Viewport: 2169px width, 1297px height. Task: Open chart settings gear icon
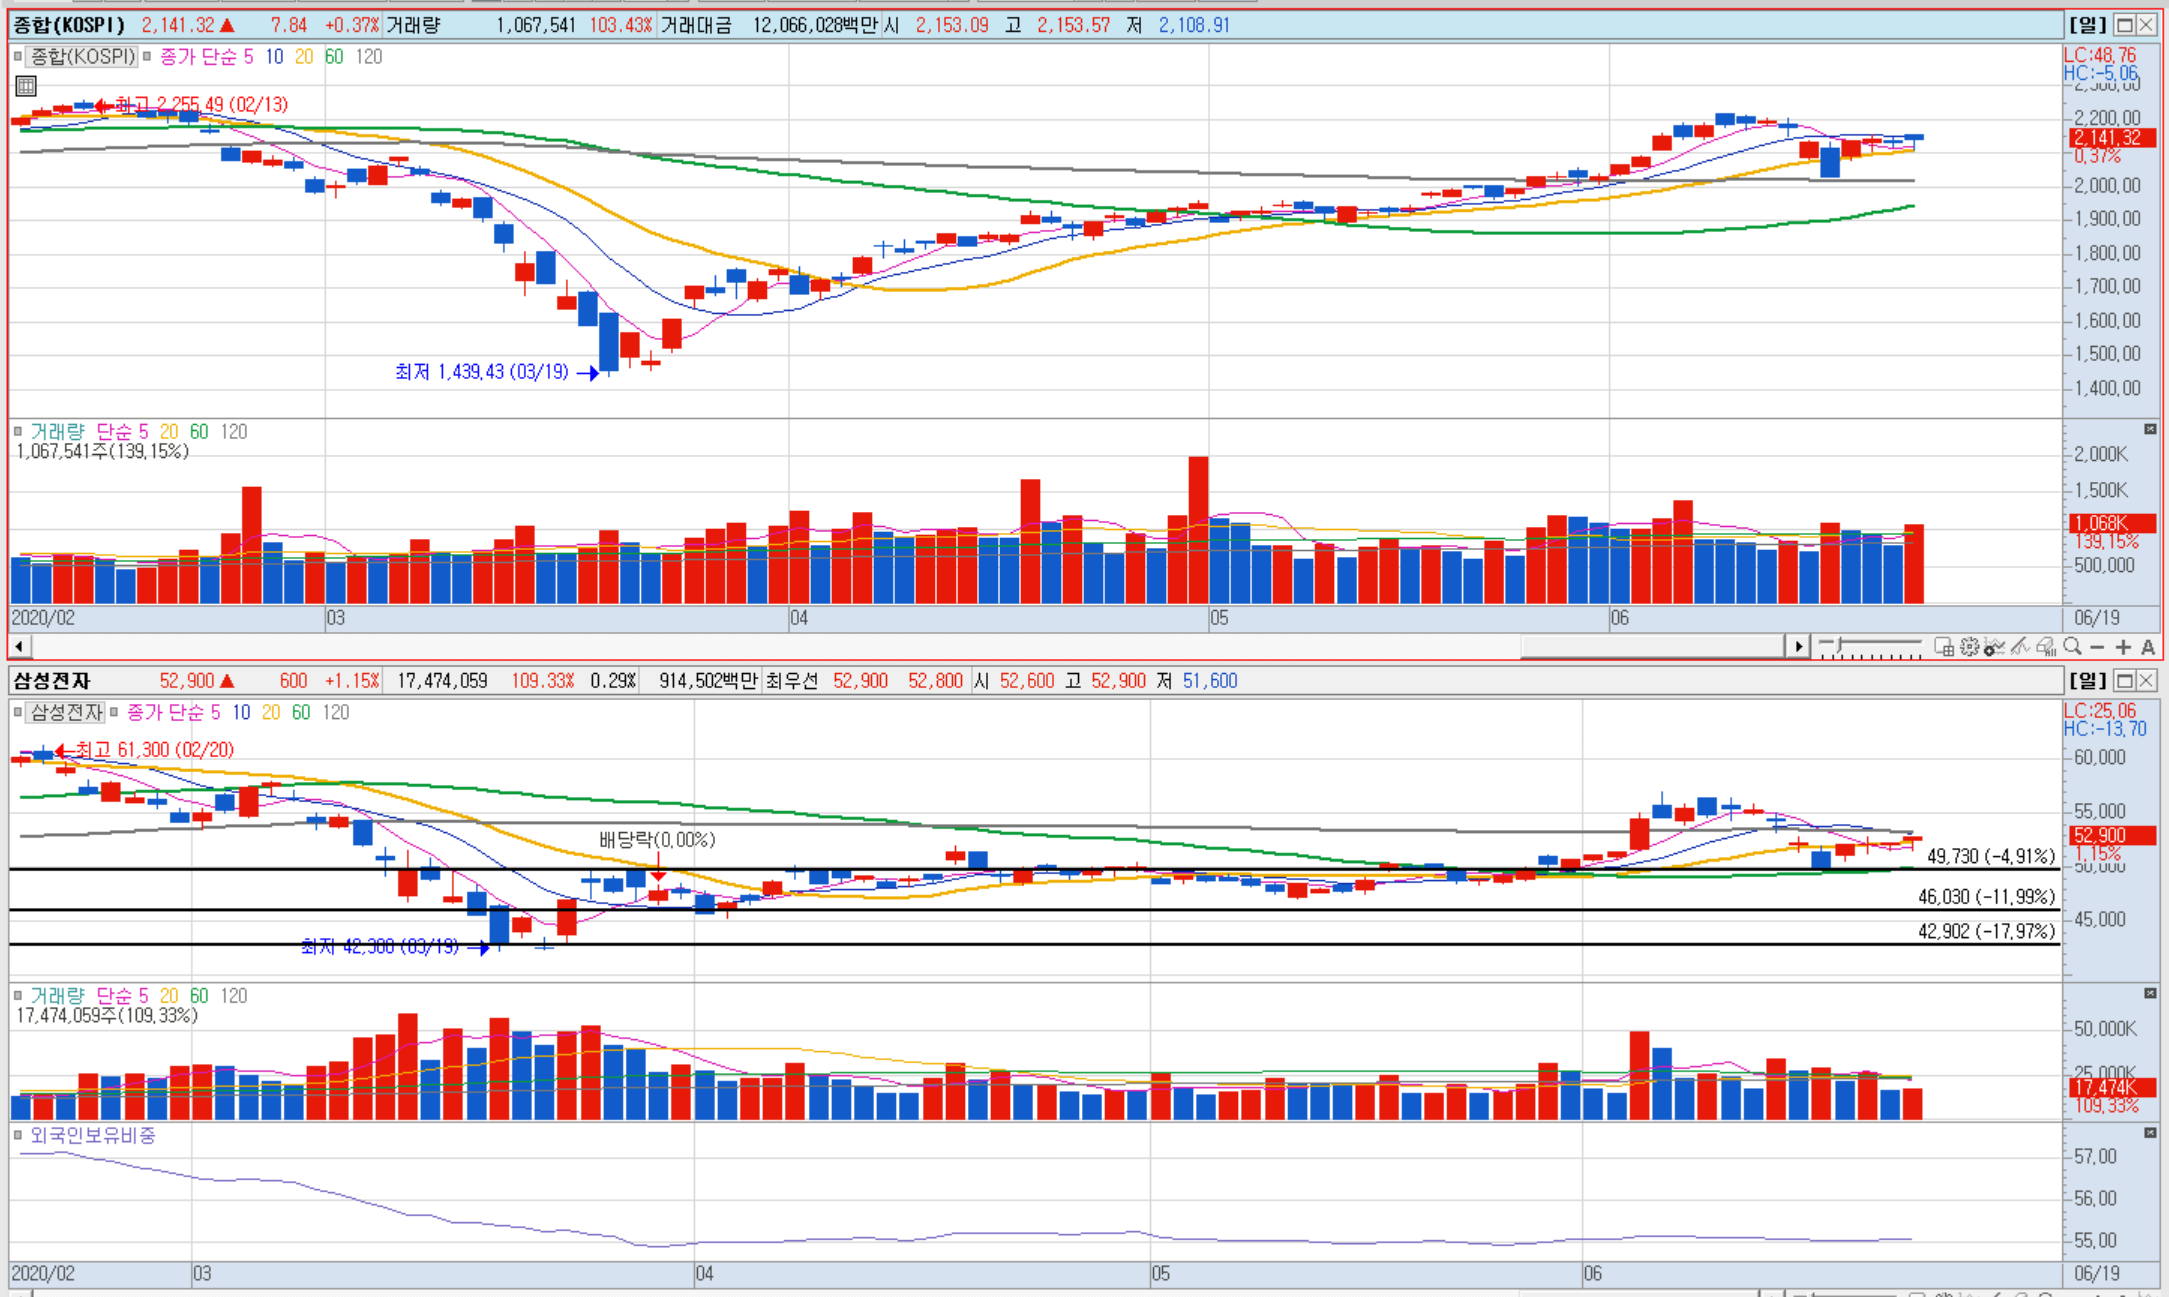click(x=1970, y=647)
